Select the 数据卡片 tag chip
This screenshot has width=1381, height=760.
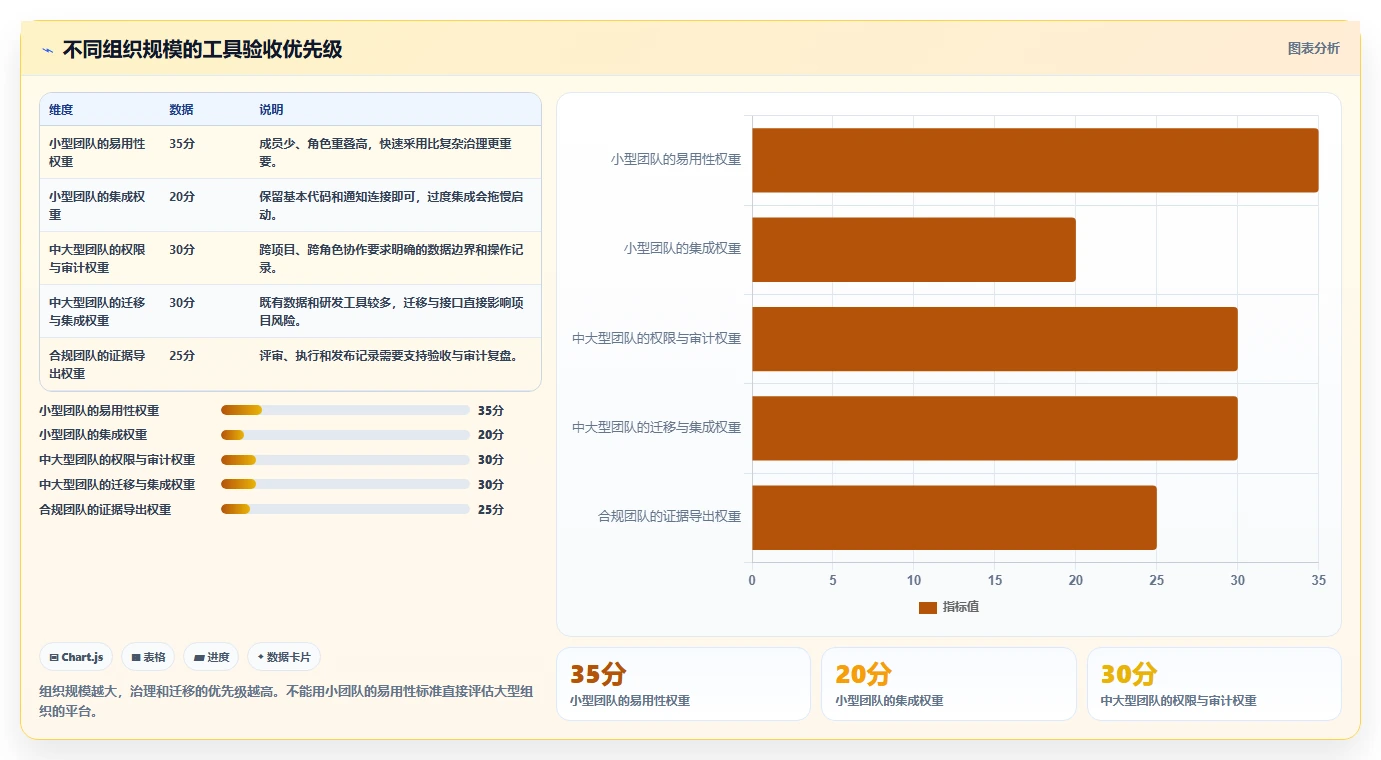pyautogui.click(x=284, y=657)
